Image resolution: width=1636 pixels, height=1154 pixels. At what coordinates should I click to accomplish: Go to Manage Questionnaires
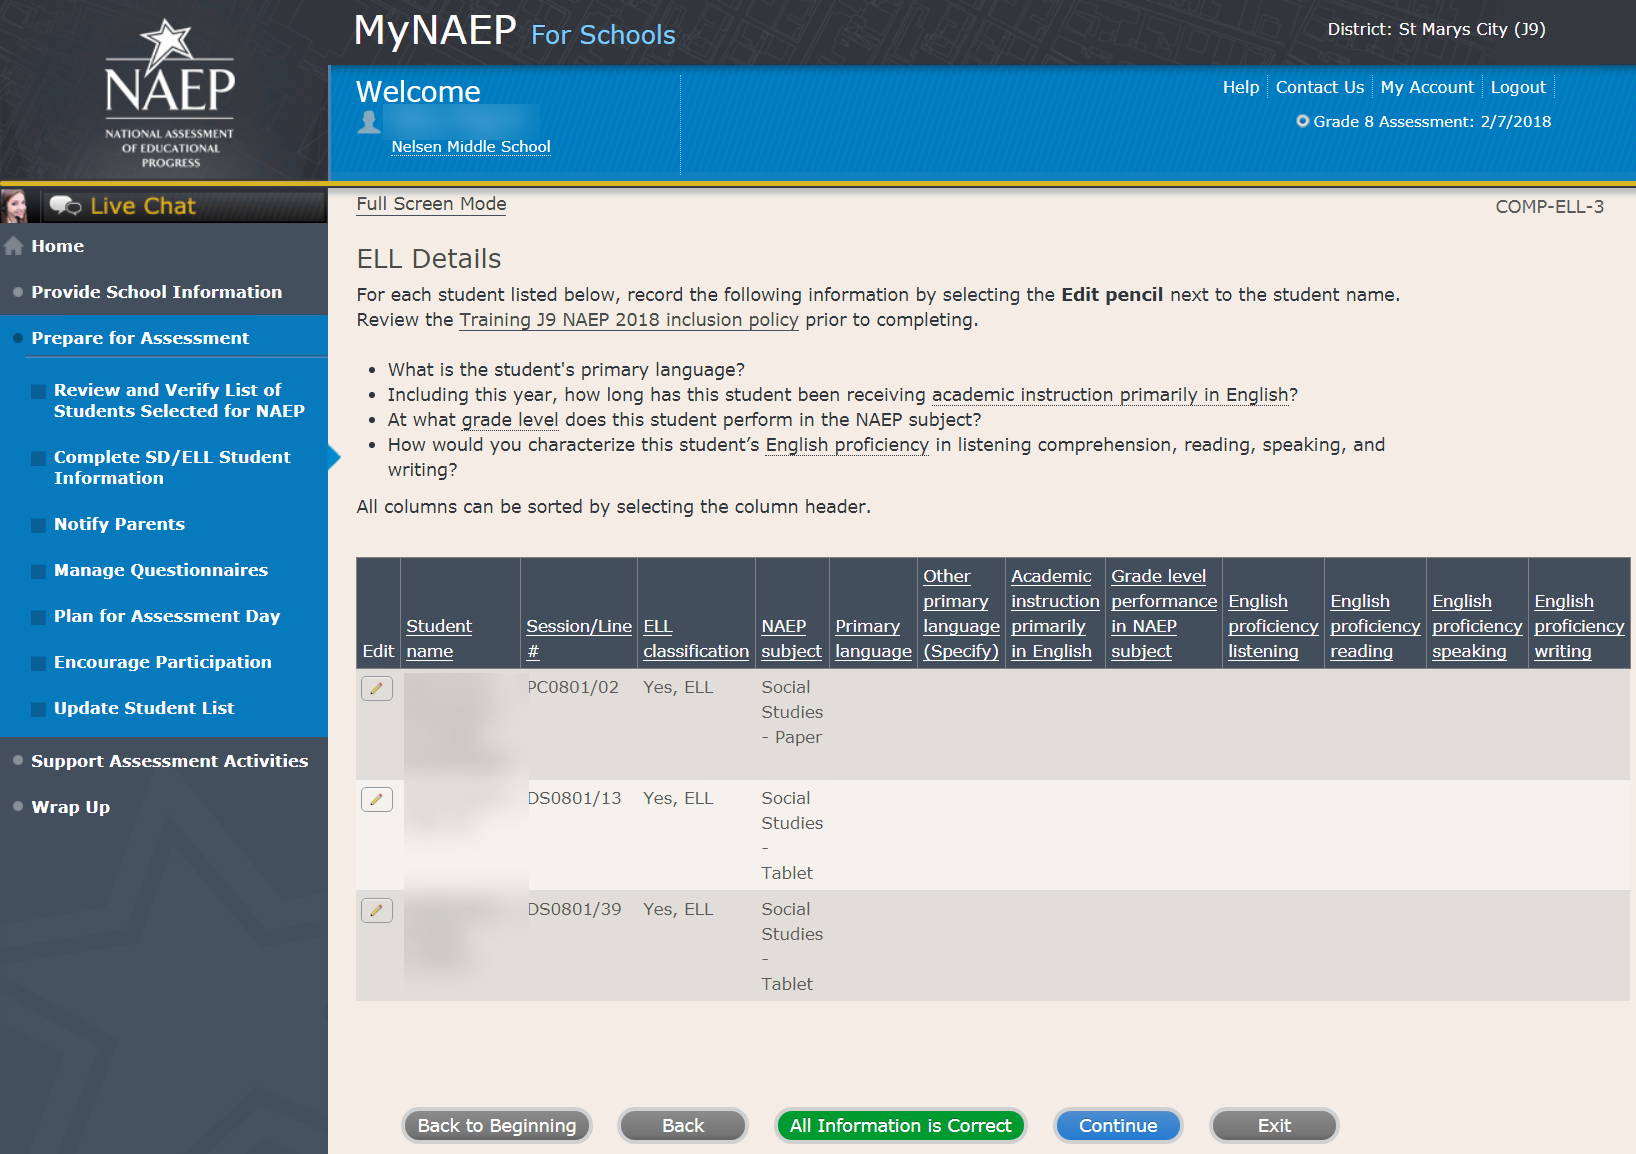pos(161,570)
